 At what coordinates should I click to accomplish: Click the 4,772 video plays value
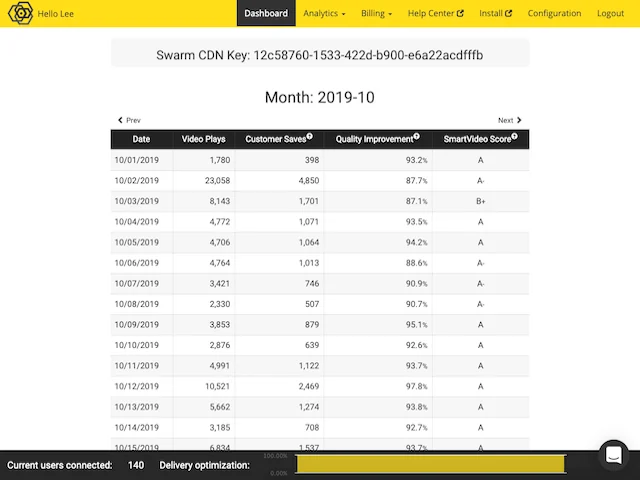click(220, 222)
